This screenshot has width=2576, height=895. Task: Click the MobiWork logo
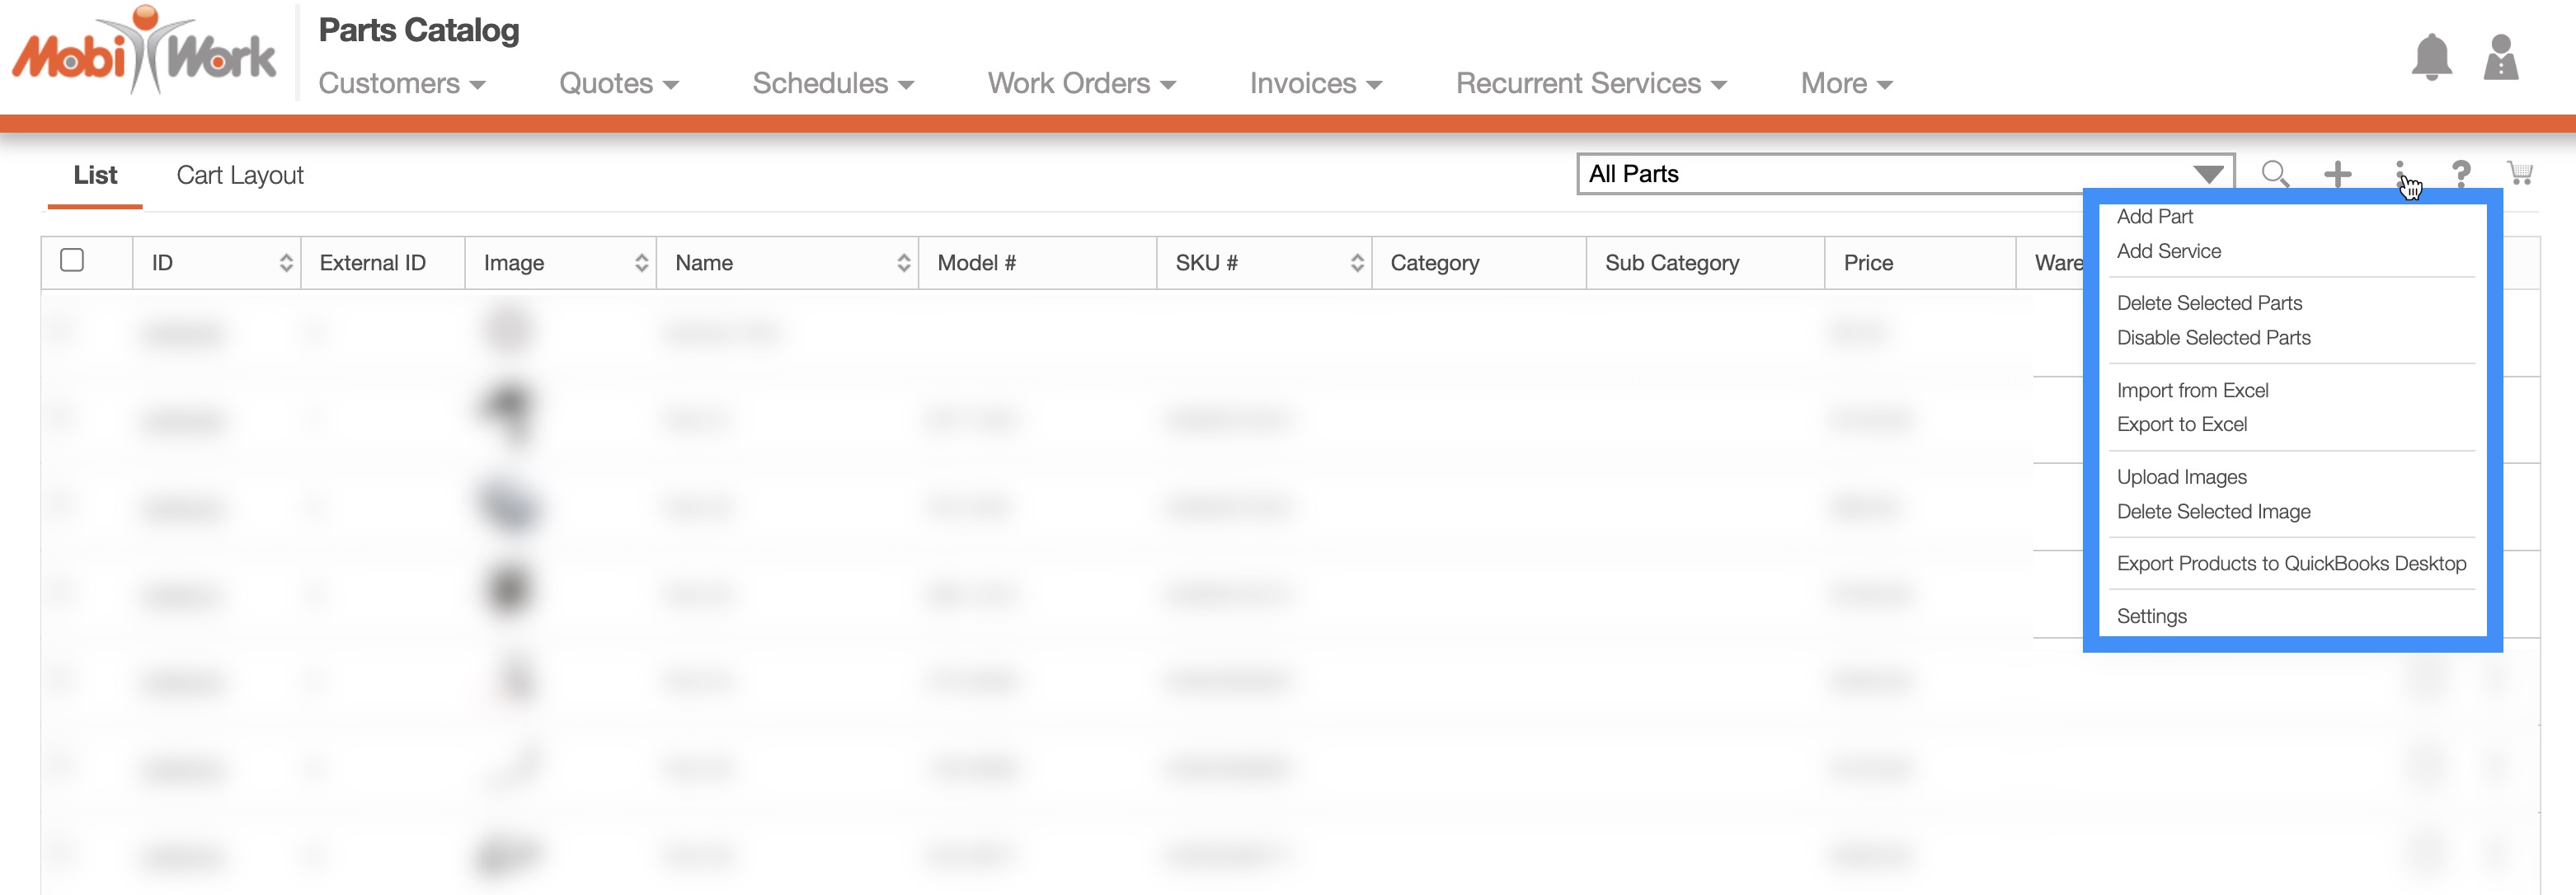(x=143, y=52)
